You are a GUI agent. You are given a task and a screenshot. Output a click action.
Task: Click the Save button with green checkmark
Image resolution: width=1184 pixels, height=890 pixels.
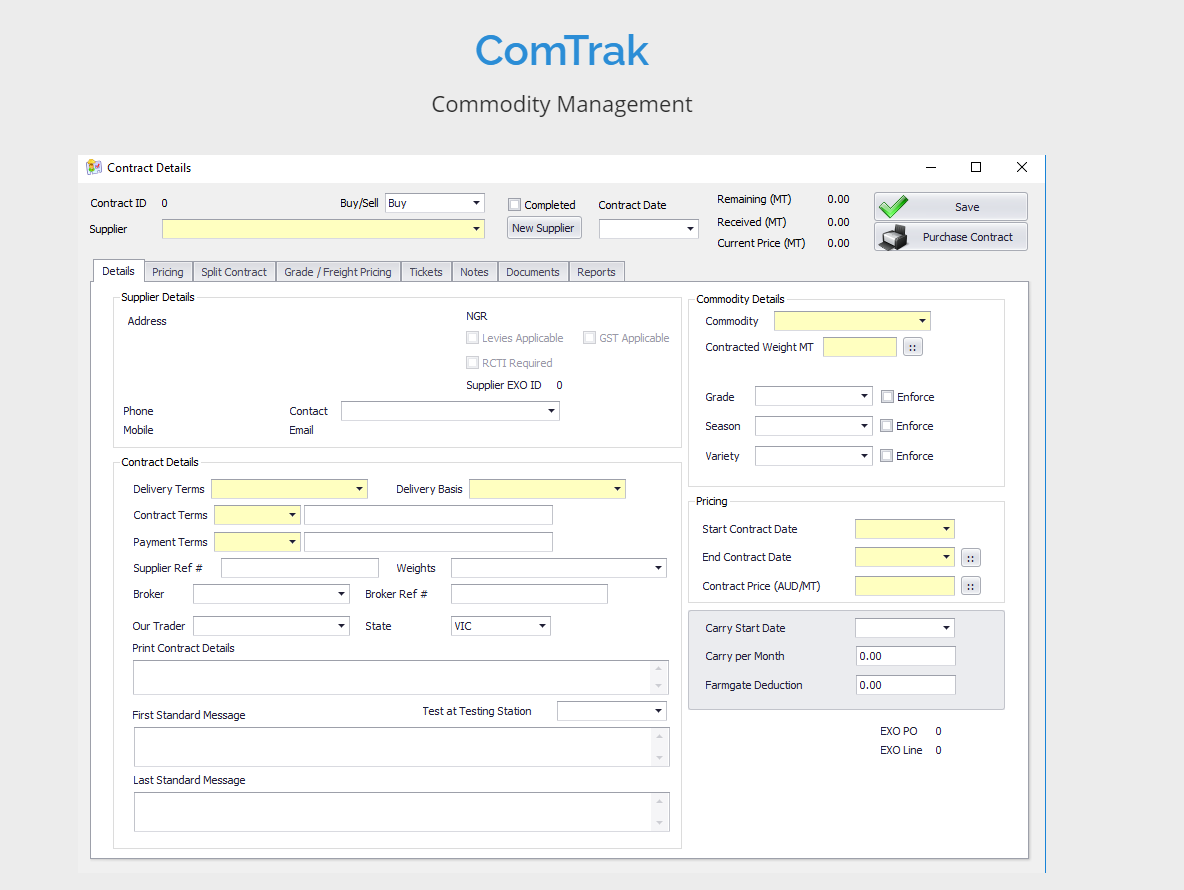coord(950,207)
